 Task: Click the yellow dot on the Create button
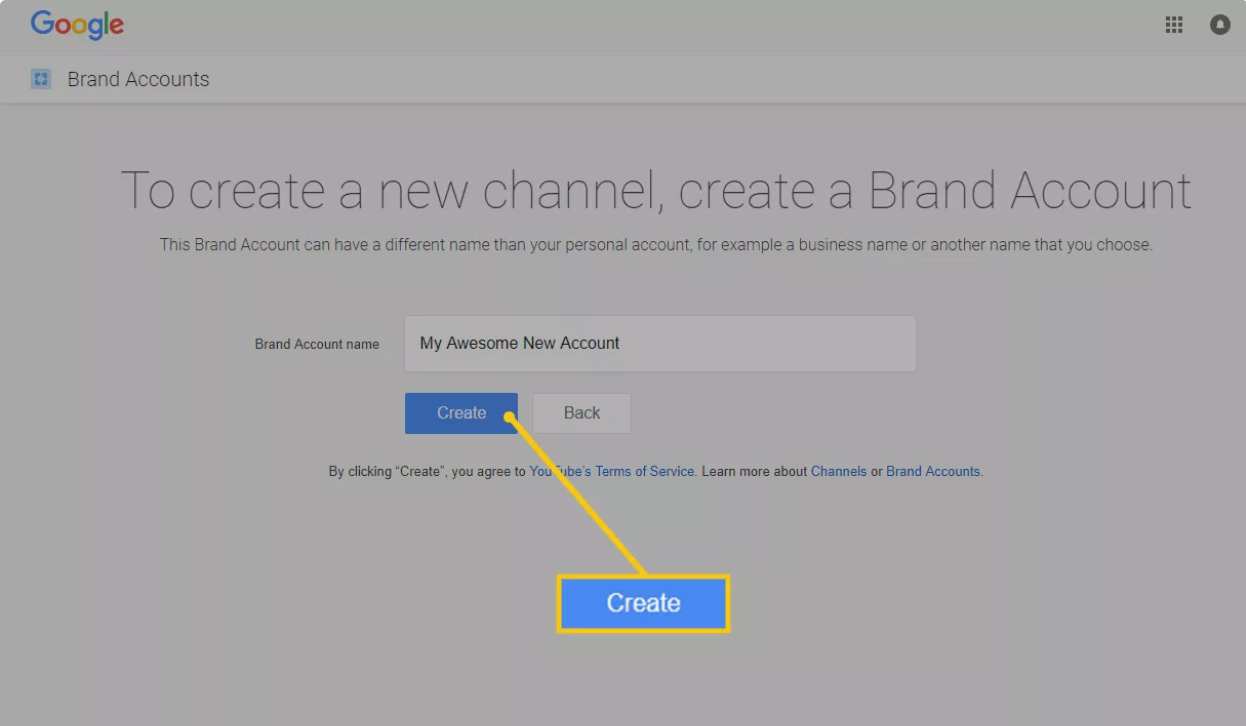pos(509,418)
